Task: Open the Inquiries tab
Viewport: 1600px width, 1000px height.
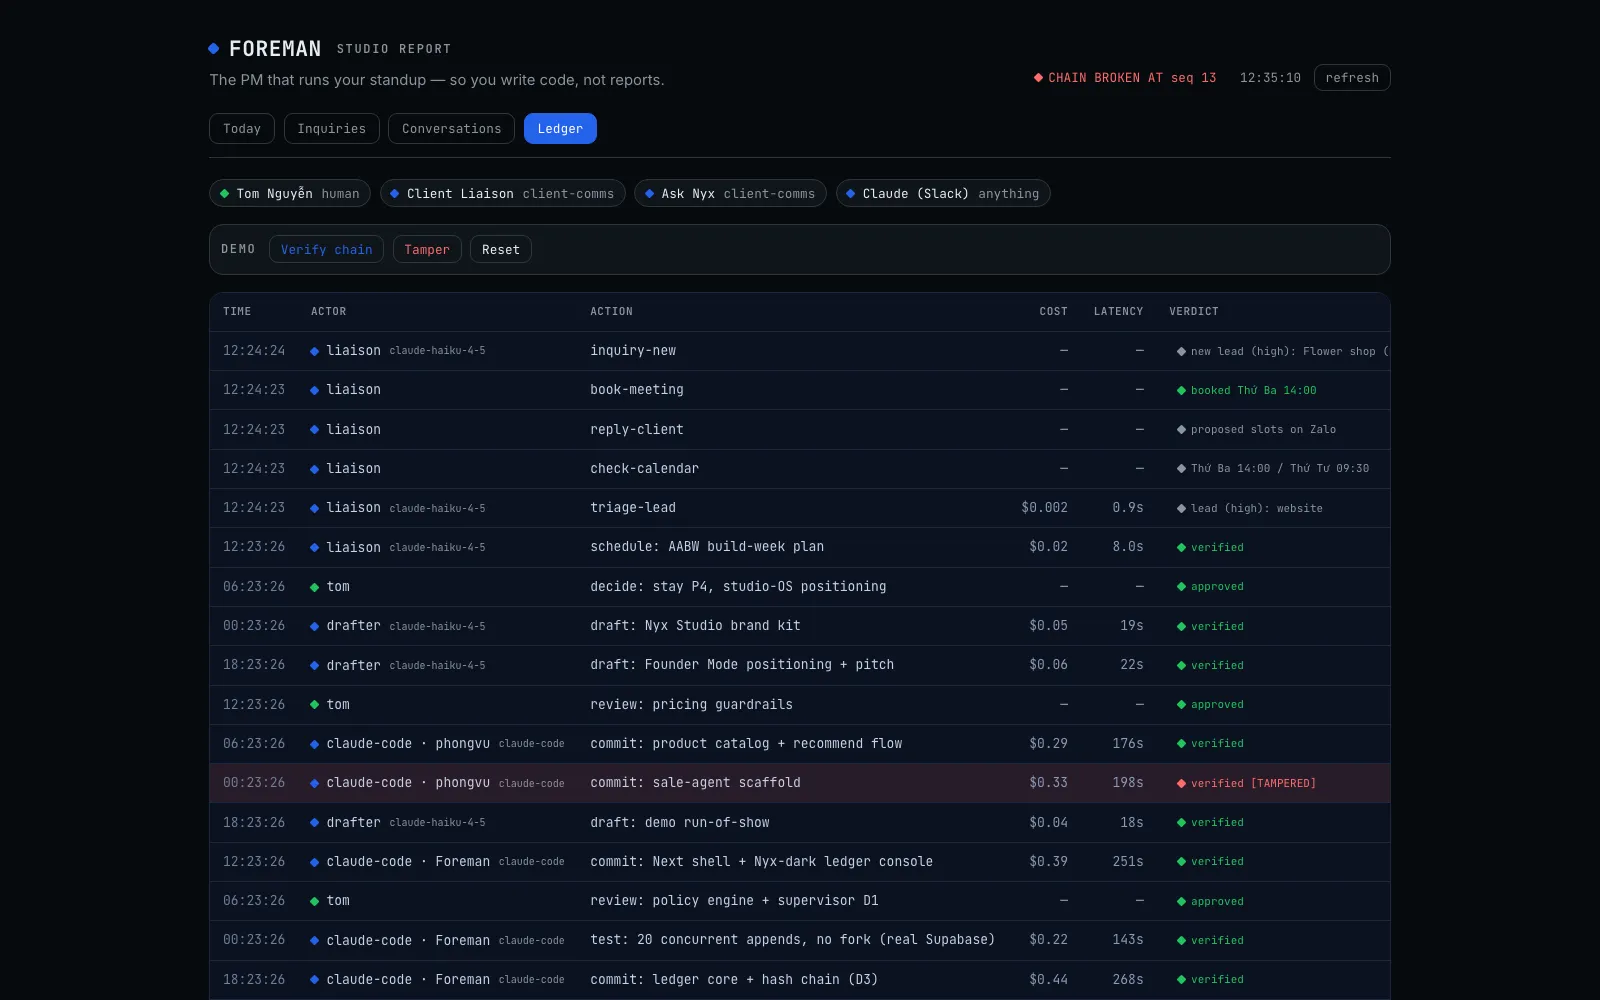Action: [331, 128]
